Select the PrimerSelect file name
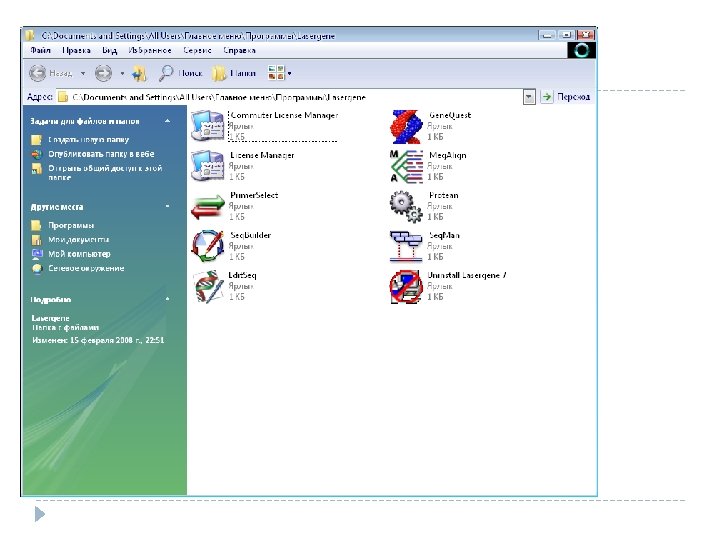The image size is (720, 540). pos(254,195)
